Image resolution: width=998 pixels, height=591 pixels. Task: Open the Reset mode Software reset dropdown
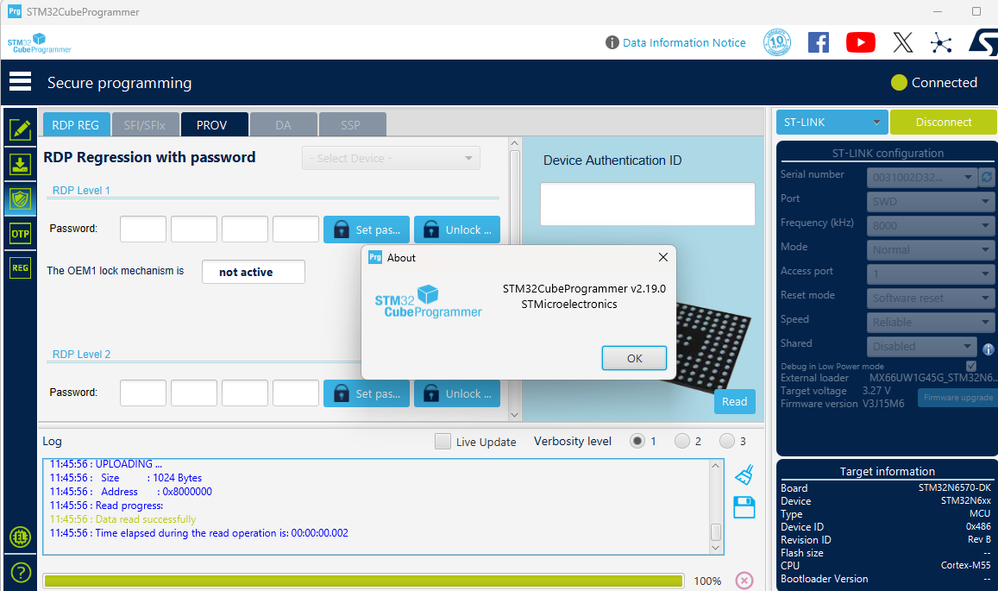coord(931,298)
